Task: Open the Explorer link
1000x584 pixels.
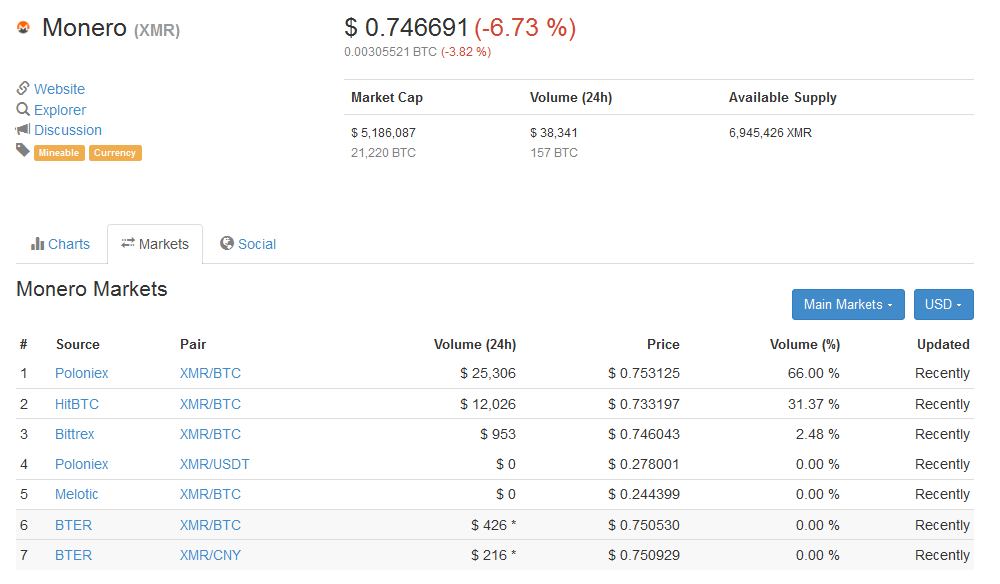Action: [x=60, y=110]
